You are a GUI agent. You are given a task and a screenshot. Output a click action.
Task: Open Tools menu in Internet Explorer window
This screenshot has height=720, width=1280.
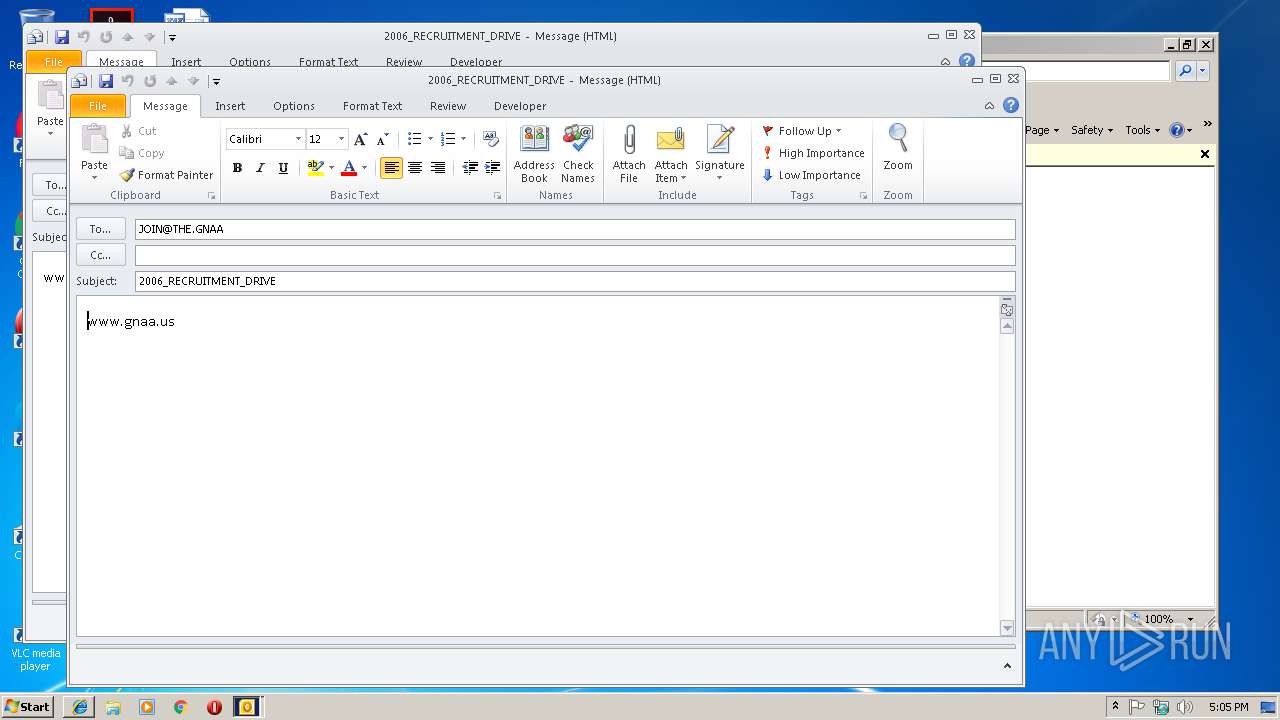(x=1143, y=130)
